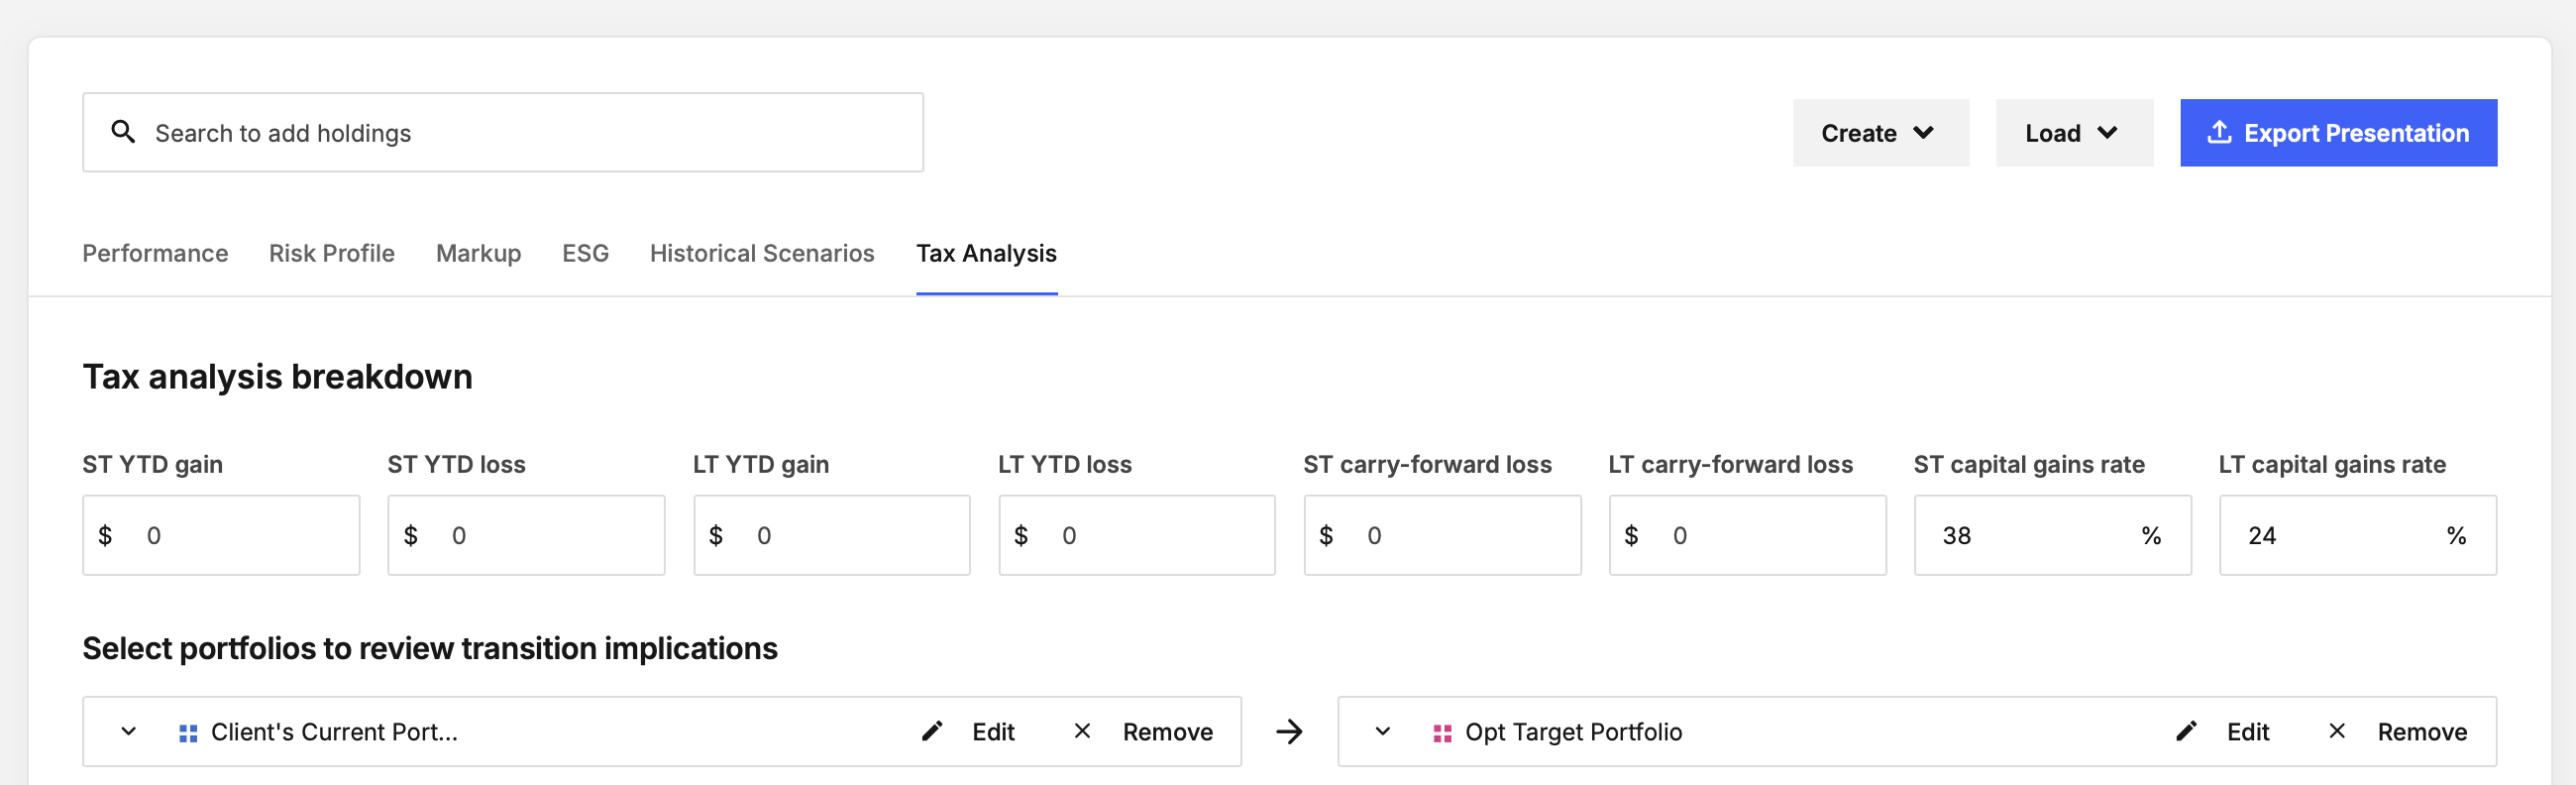The height and width of the screenshot is (785, 2576).
Task: Click the blue grid icon of Client's portfolio
Action: (188, 734)
